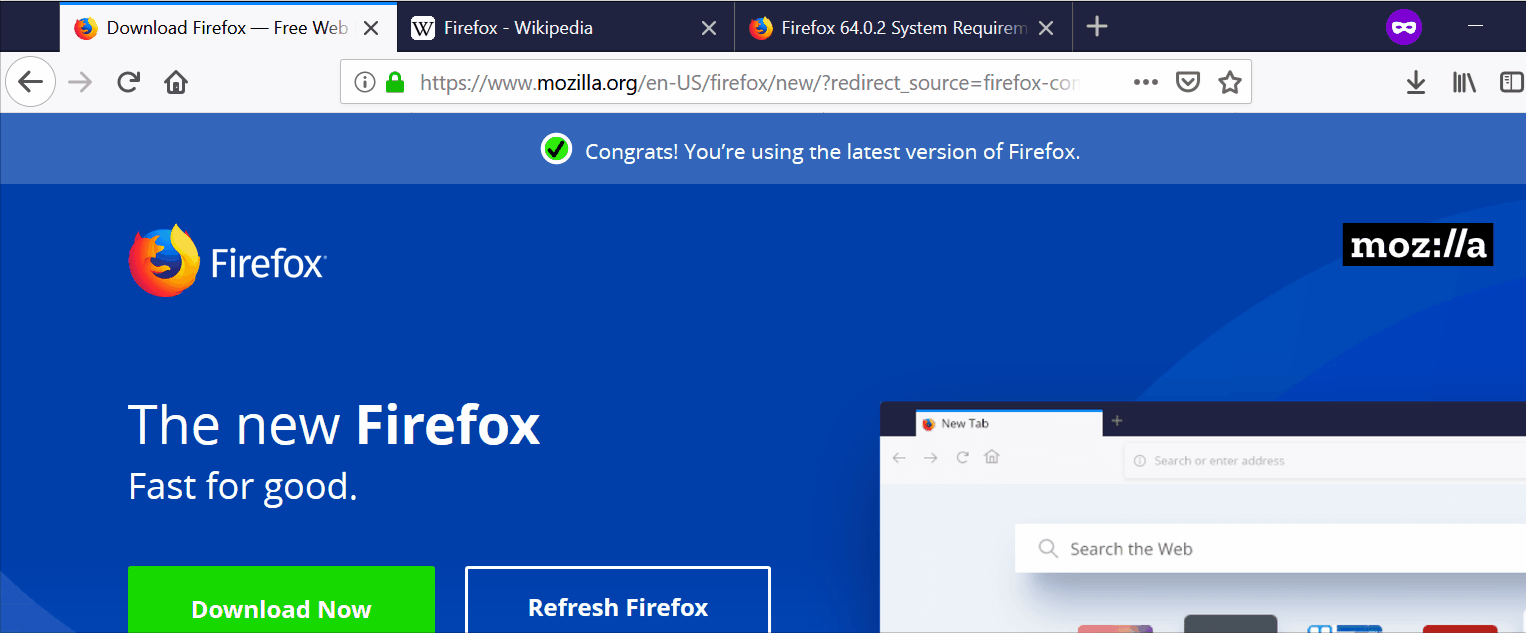This screenshot has height=633, width=1526.
Task: Click the forward navigation arrow
Action: (80, 82)
